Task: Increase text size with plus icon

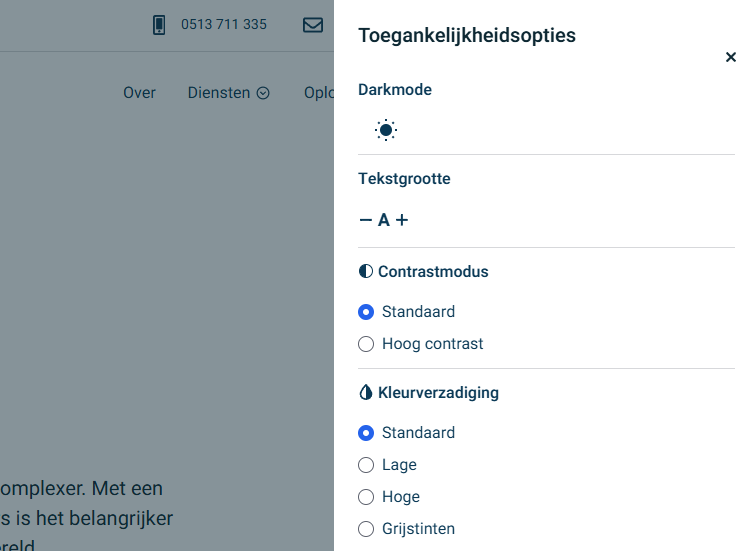Action: [402, 220]
